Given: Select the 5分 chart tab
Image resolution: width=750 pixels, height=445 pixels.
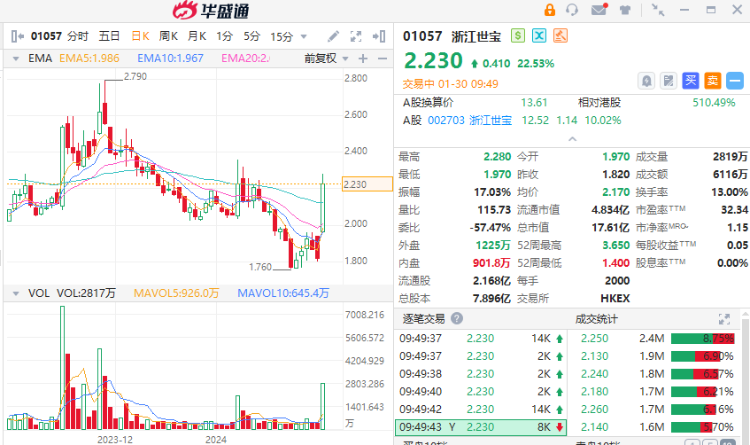Looking at the screenshot, I should 252,36.
